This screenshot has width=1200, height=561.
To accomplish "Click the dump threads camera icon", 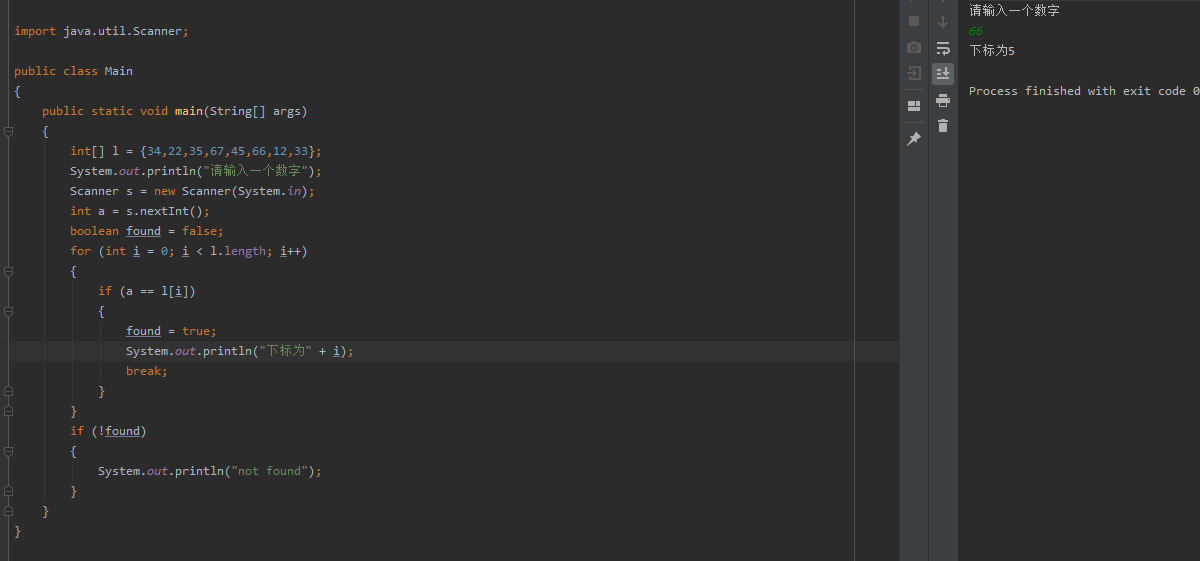I will (x=914, y=47).
